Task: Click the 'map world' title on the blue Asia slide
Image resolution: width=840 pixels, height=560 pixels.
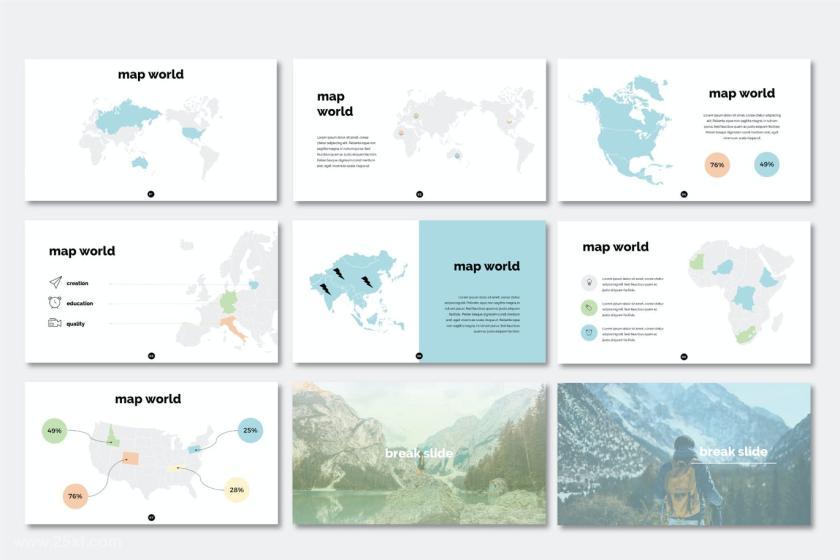Action: click(486, 266)
